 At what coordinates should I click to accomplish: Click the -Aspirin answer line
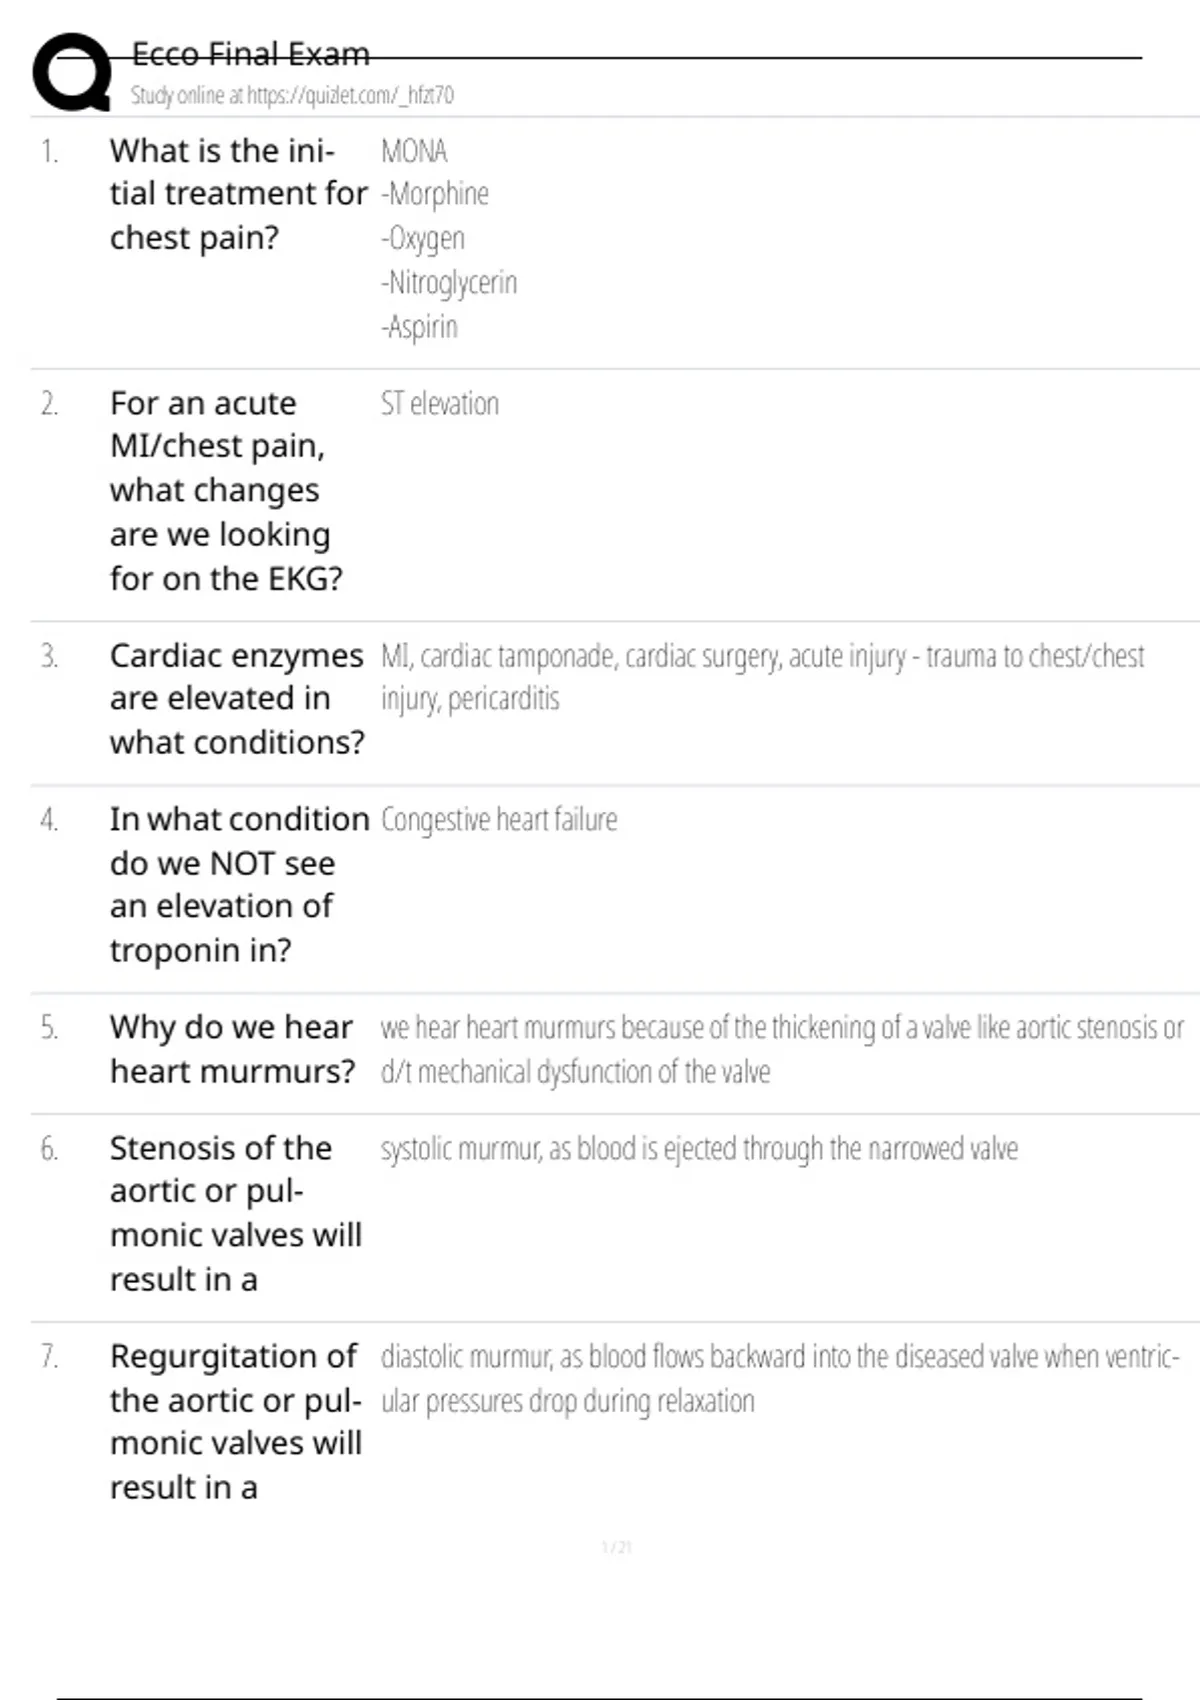click(x=420, y=327)
